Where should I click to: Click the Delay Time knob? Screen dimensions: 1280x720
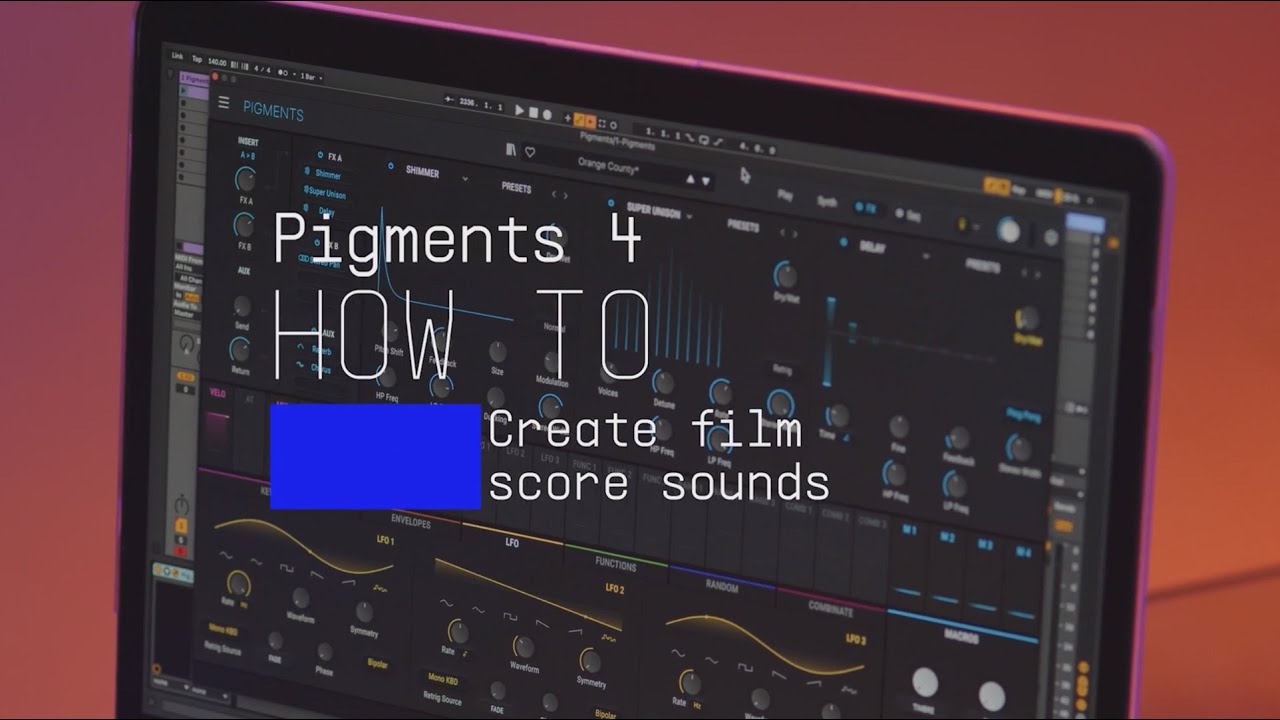point(838,416)
